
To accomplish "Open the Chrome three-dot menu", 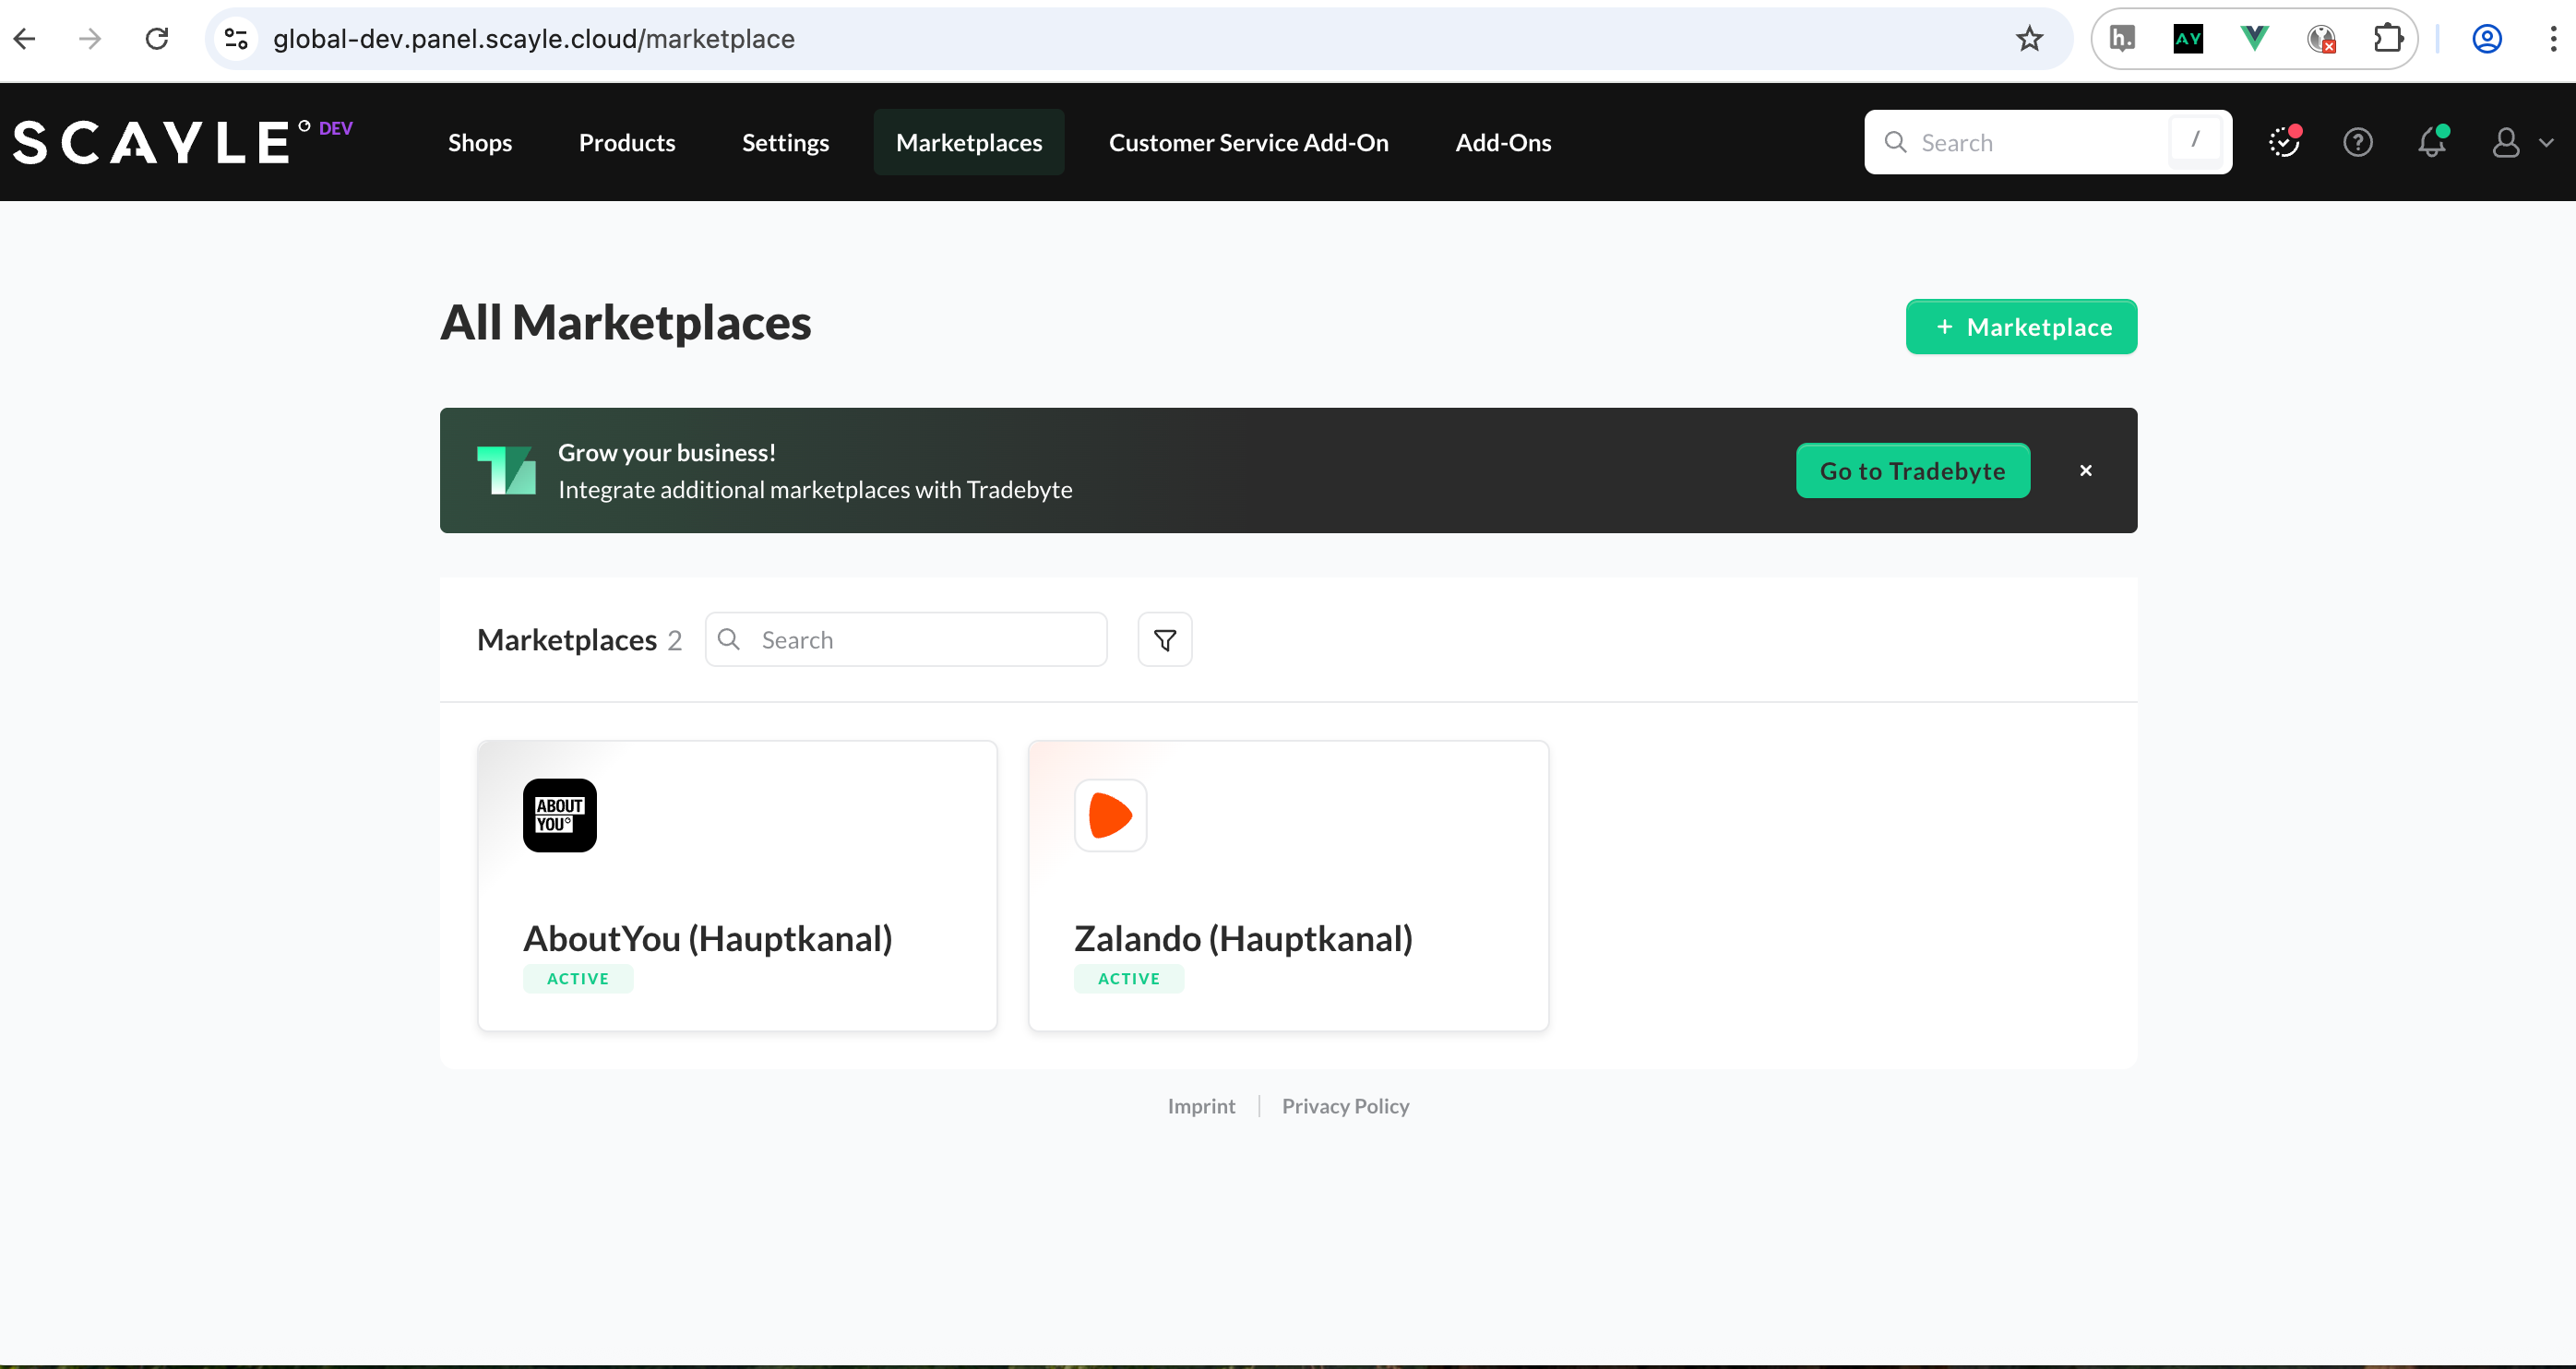I will (x=2552, y=39).
